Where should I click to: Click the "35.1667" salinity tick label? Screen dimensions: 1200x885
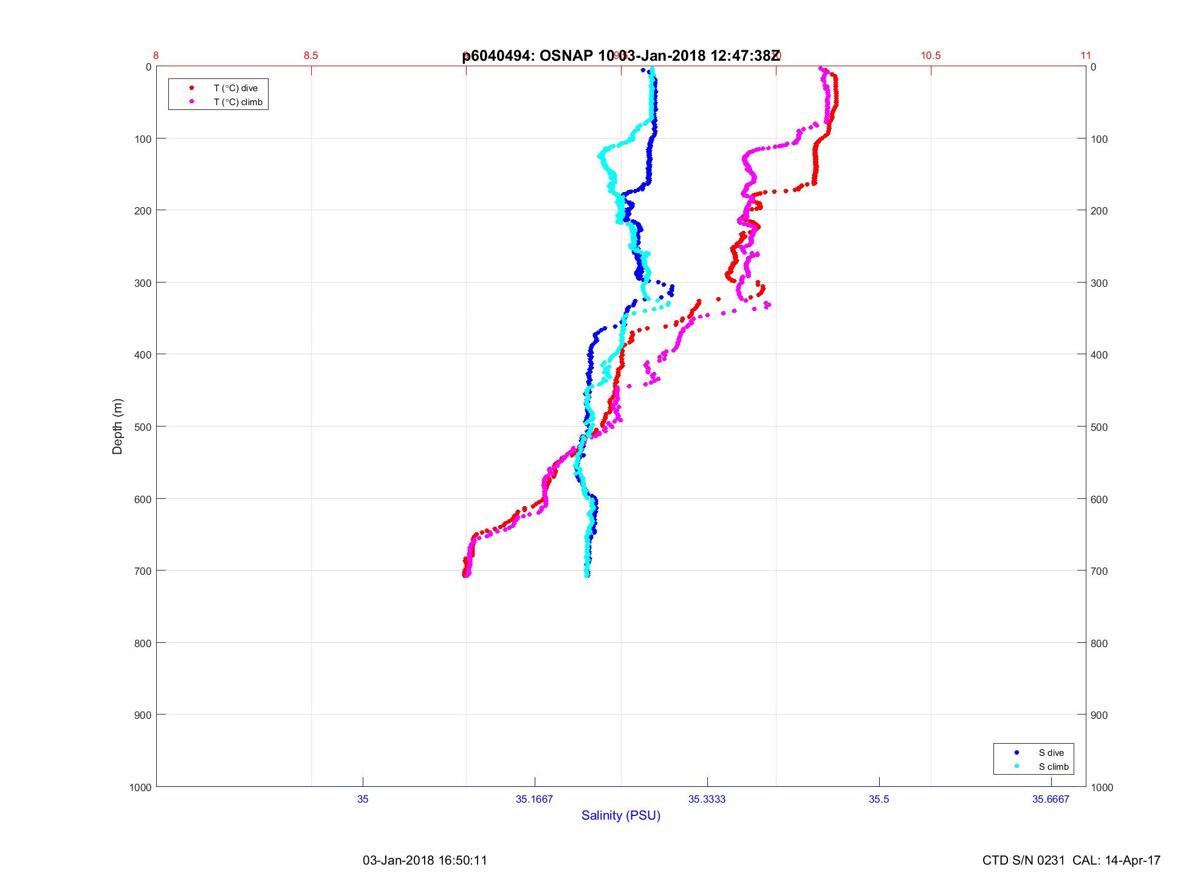[535, 798]
